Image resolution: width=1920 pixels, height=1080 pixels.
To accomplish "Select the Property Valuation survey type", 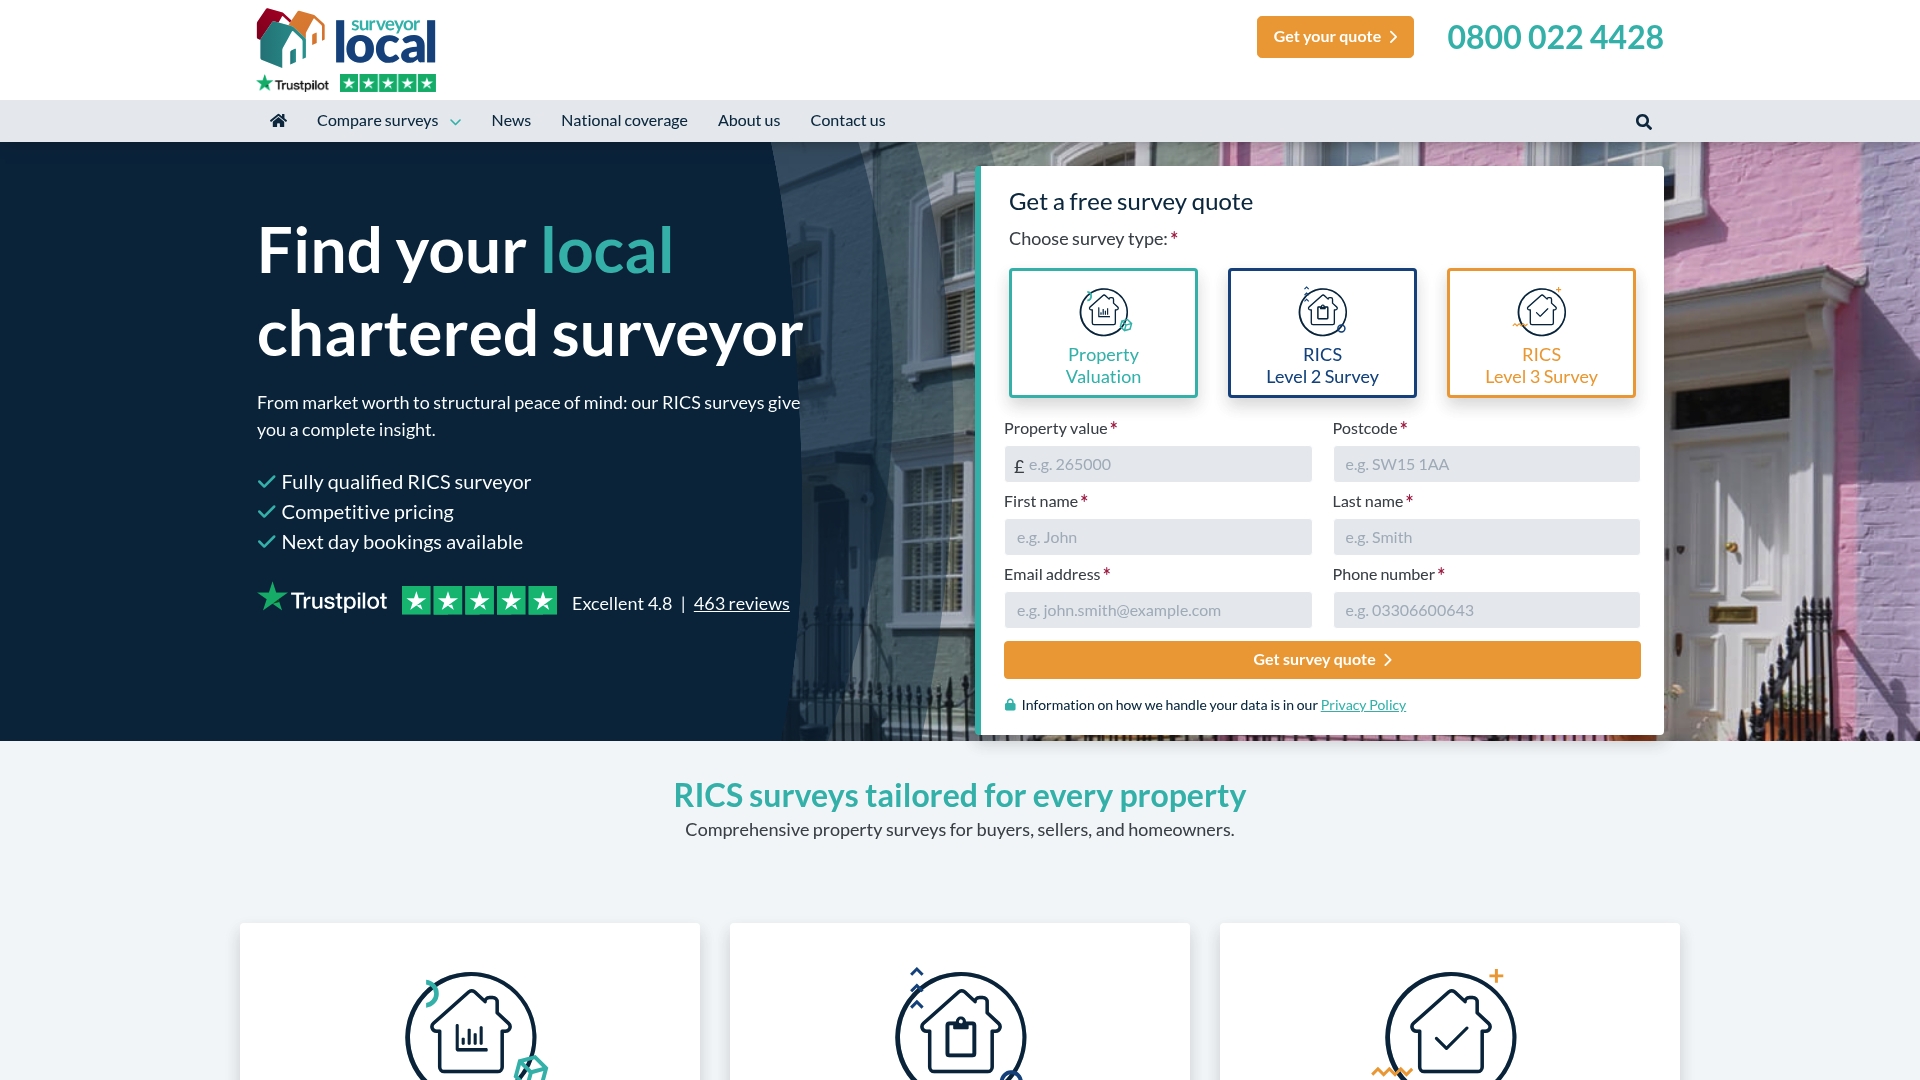I will pos(1103,333).
